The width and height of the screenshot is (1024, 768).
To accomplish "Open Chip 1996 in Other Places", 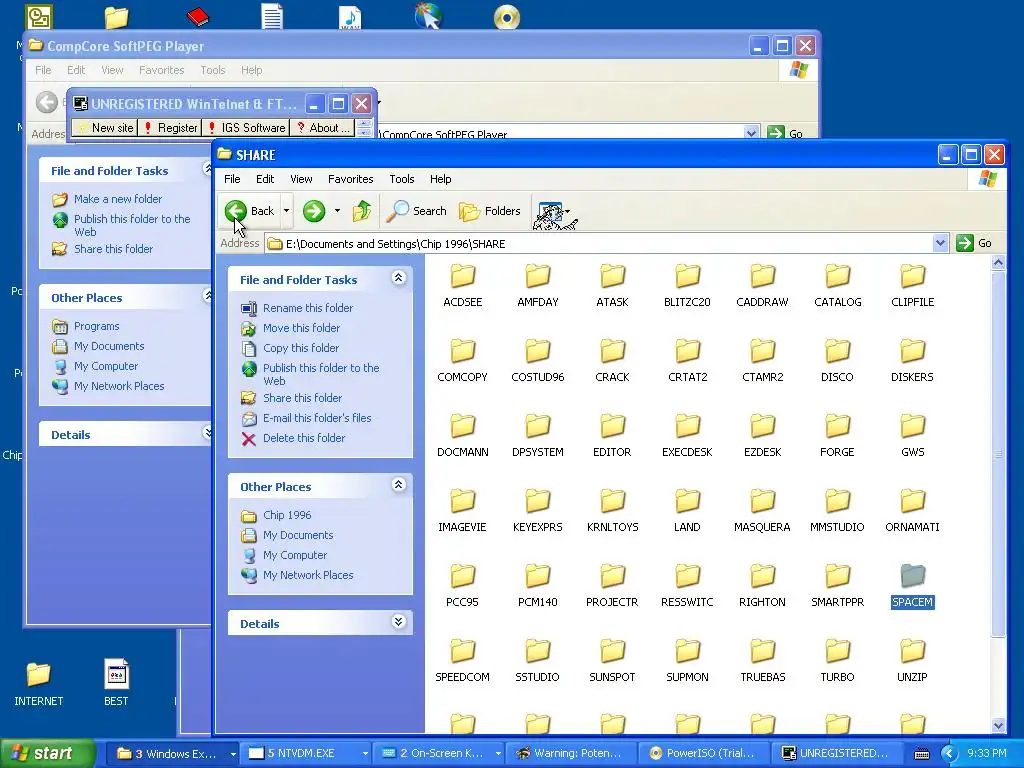I will pyautogui.click(x=287, y=515).
